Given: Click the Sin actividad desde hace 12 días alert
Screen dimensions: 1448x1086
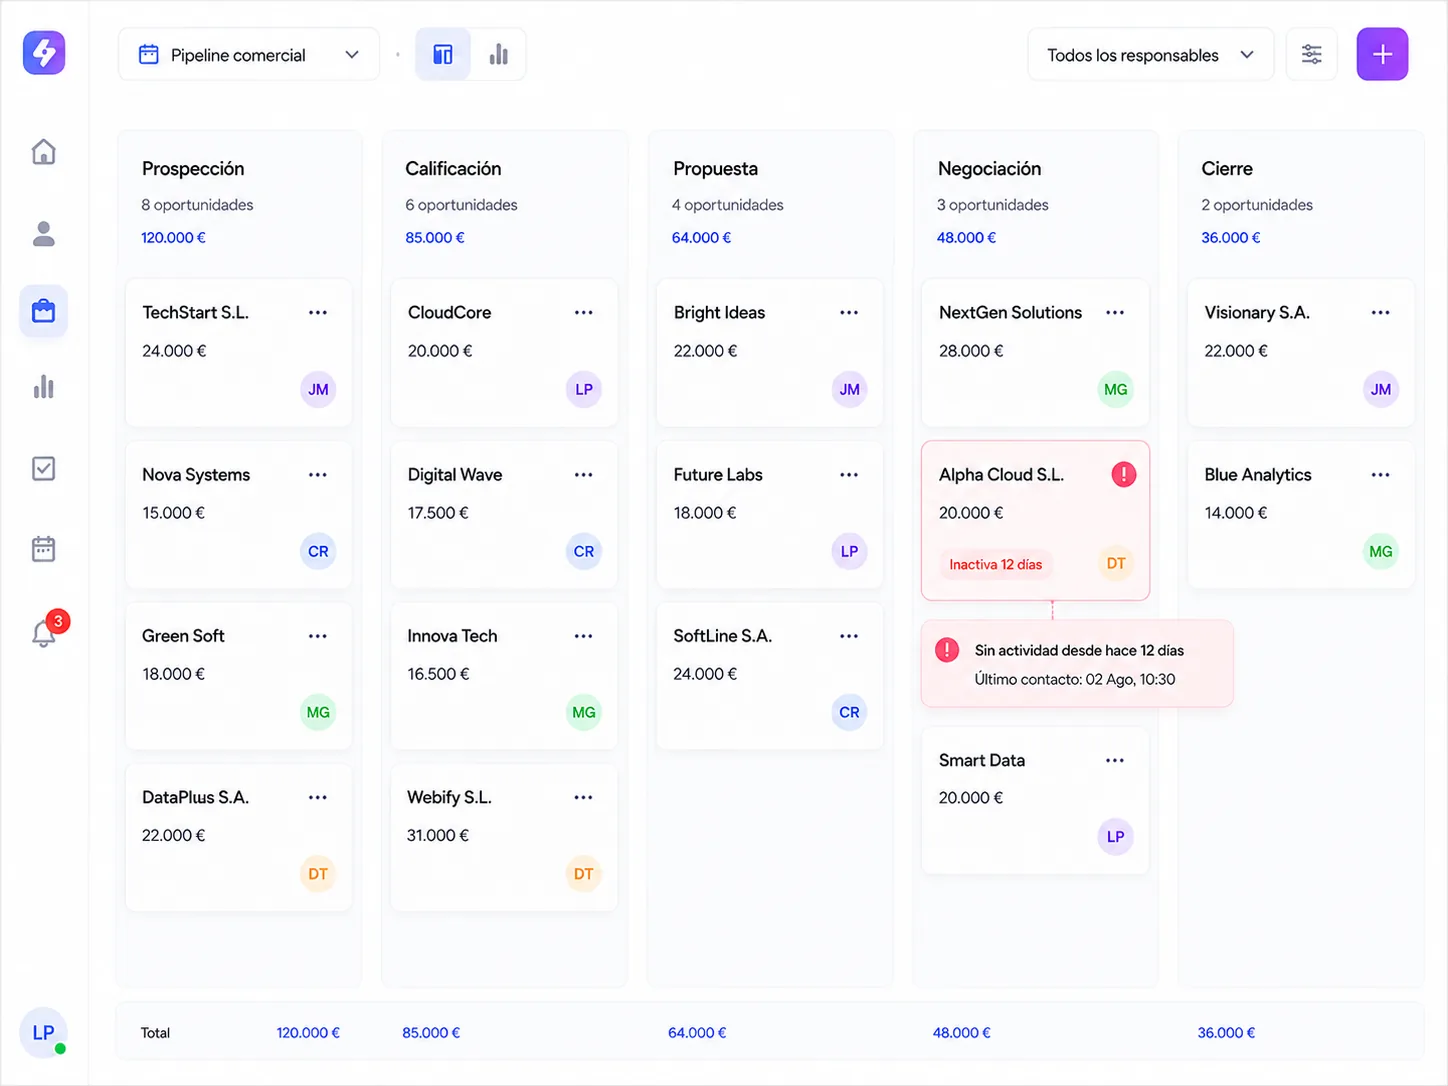Looking at the screenshot, I should (x=1077, y=664).
